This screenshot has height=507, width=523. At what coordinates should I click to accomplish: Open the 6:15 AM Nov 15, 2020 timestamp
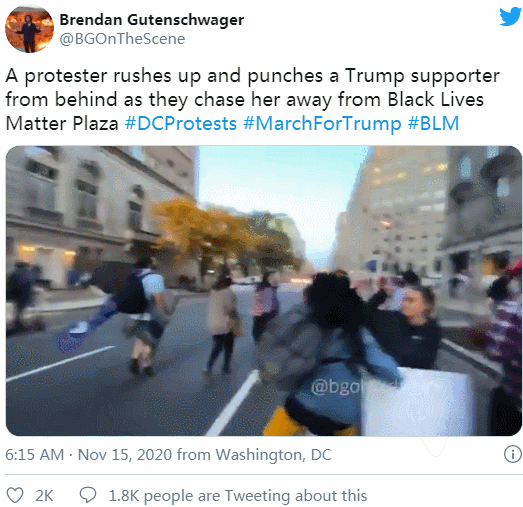click(88, 455)
